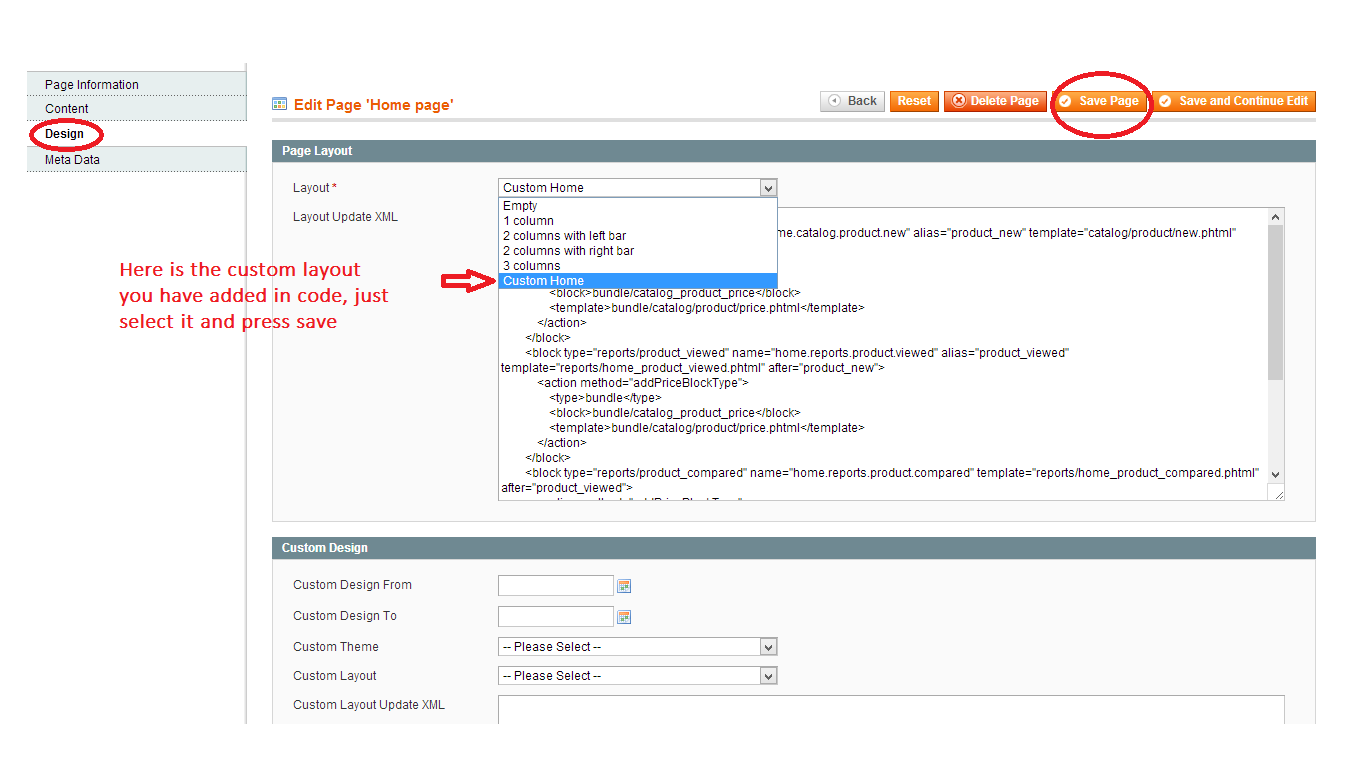1360x768 pixels.
Task: Expand the Custom Theme dropdown
Action: 637,647
